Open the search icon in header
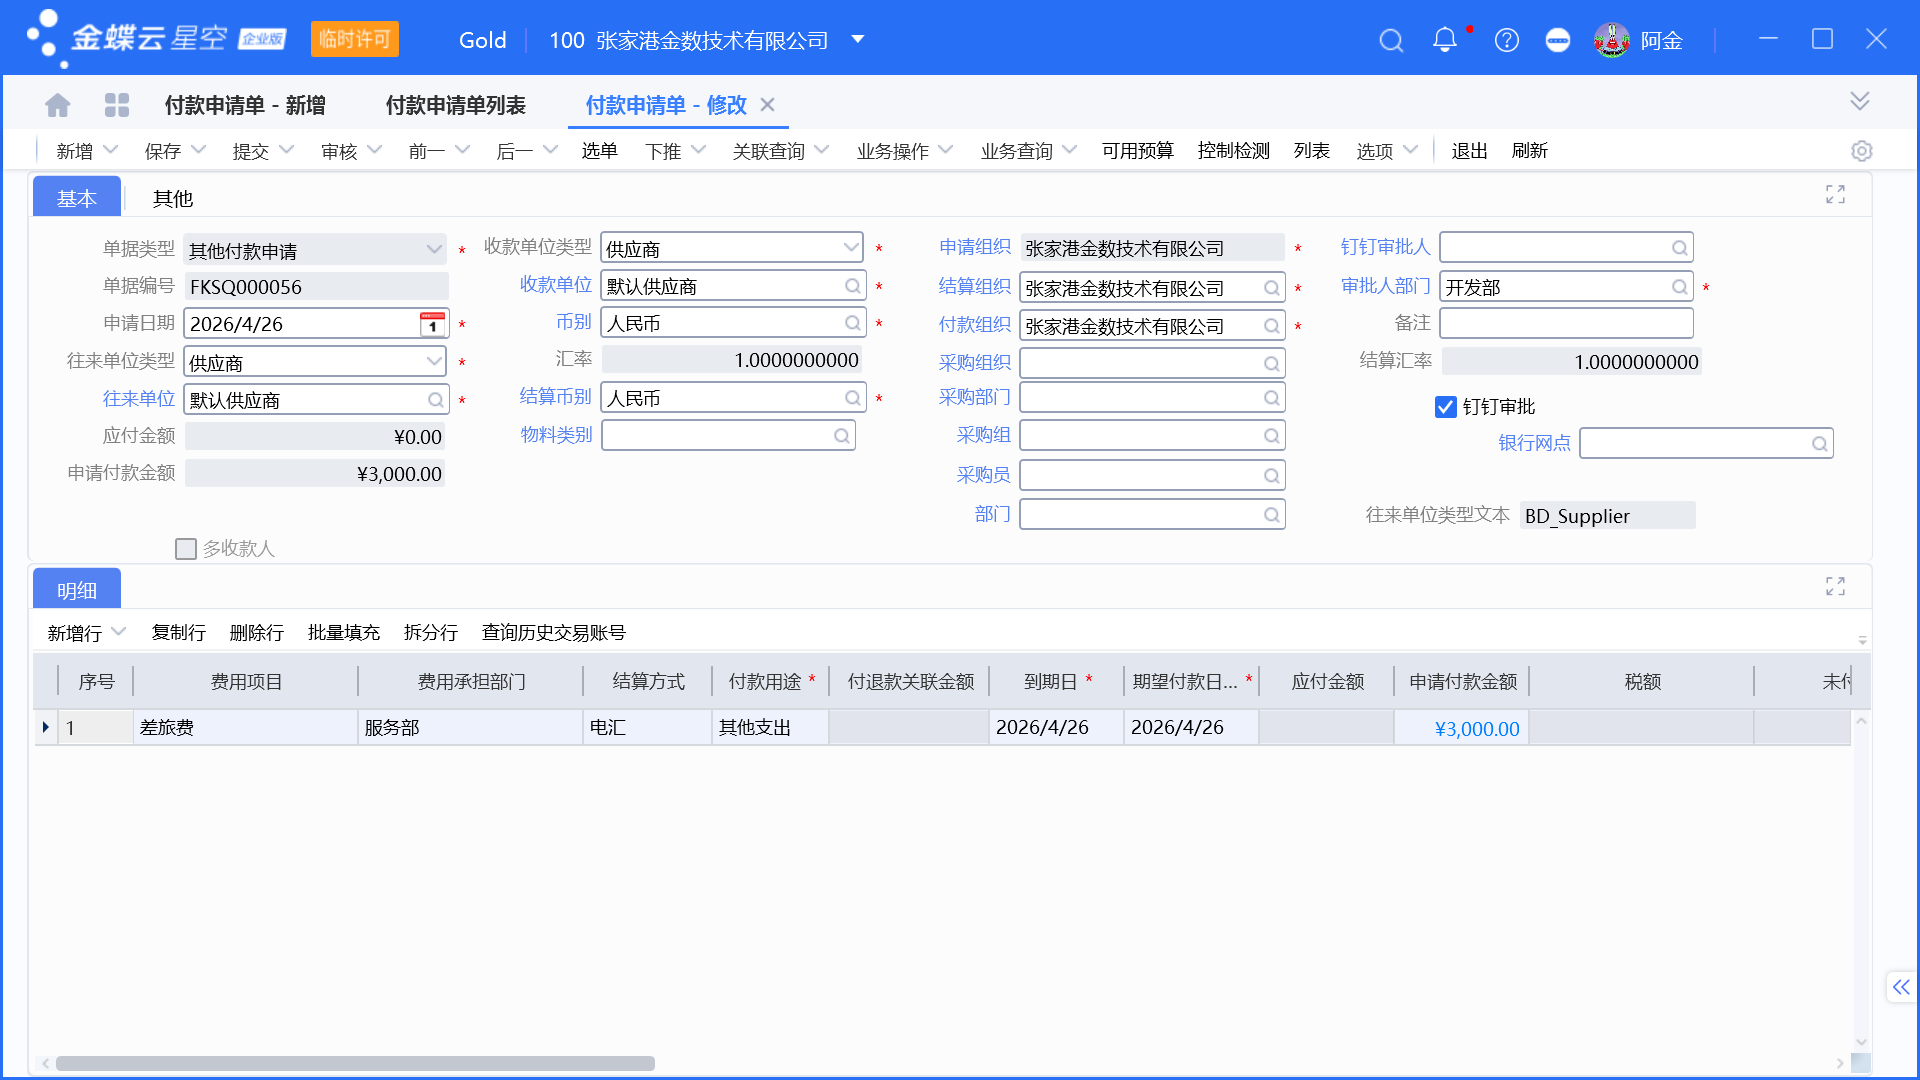This screenshot has width=1920, height=1080. click(x=1391, y=40)
